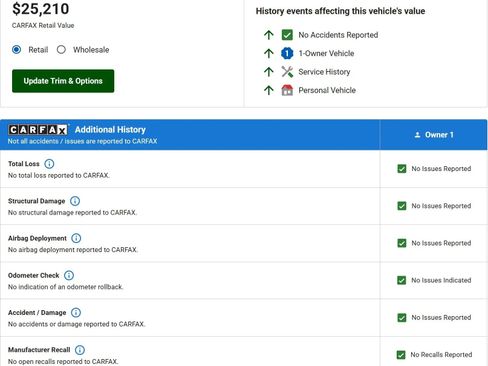This screenshot has width=488, height=366.
Task: Click 'Not all accidents / issues are reported' note
Action: click(x=82, y=141)
